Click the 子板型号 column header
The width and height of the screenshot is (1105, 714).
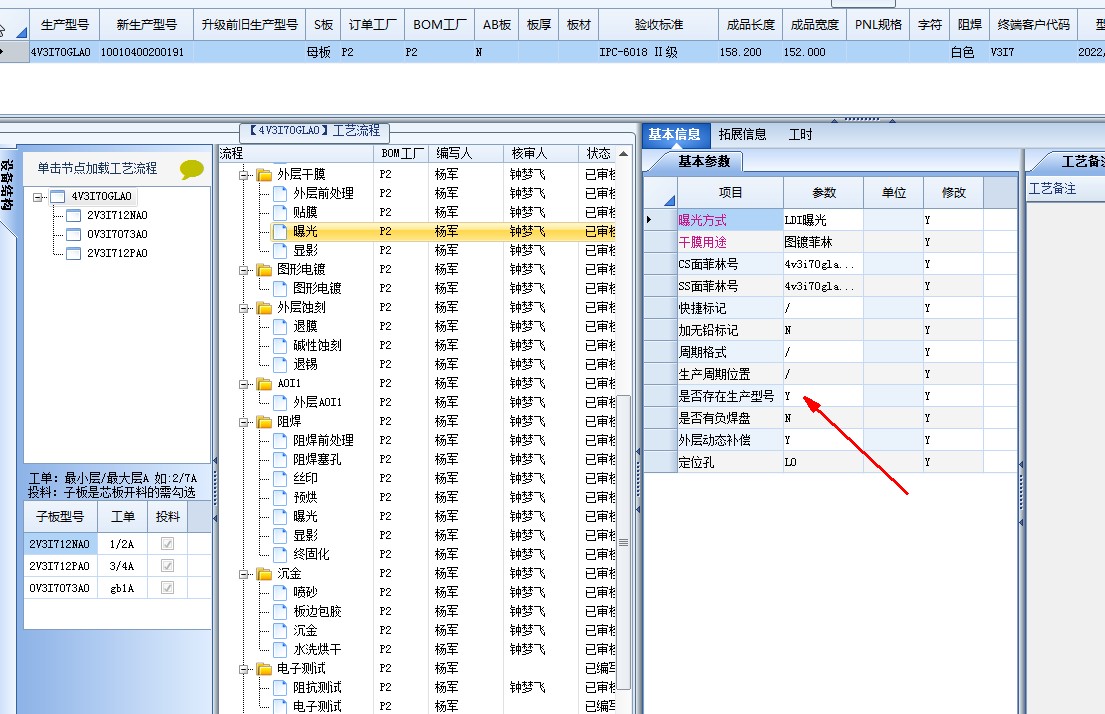(x=60, y=517)
